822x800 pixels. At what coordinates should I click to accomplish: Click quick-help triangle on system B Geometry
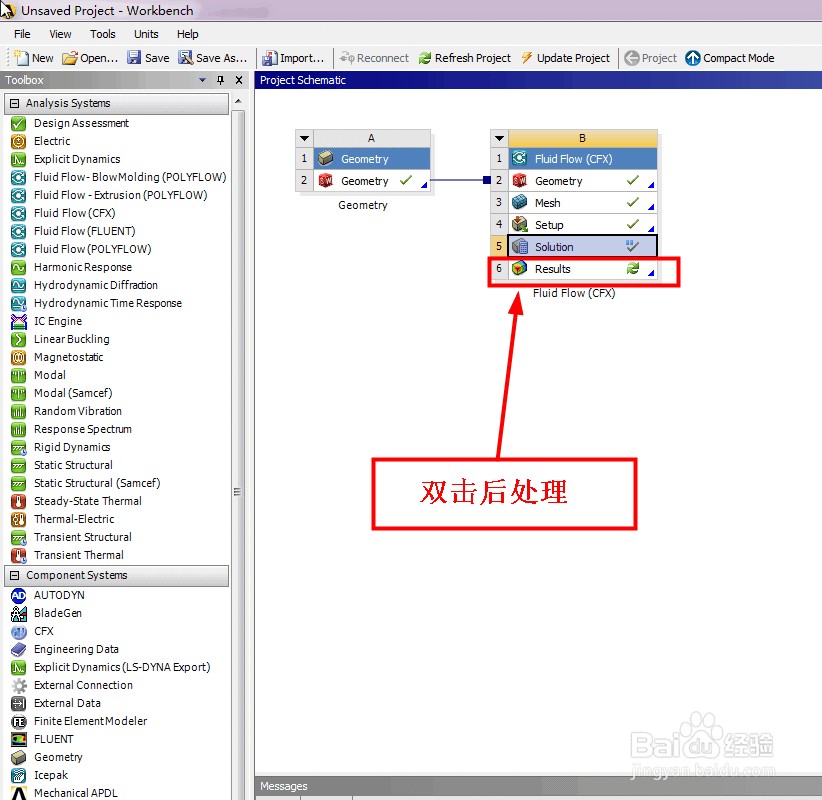coord(651,185)
